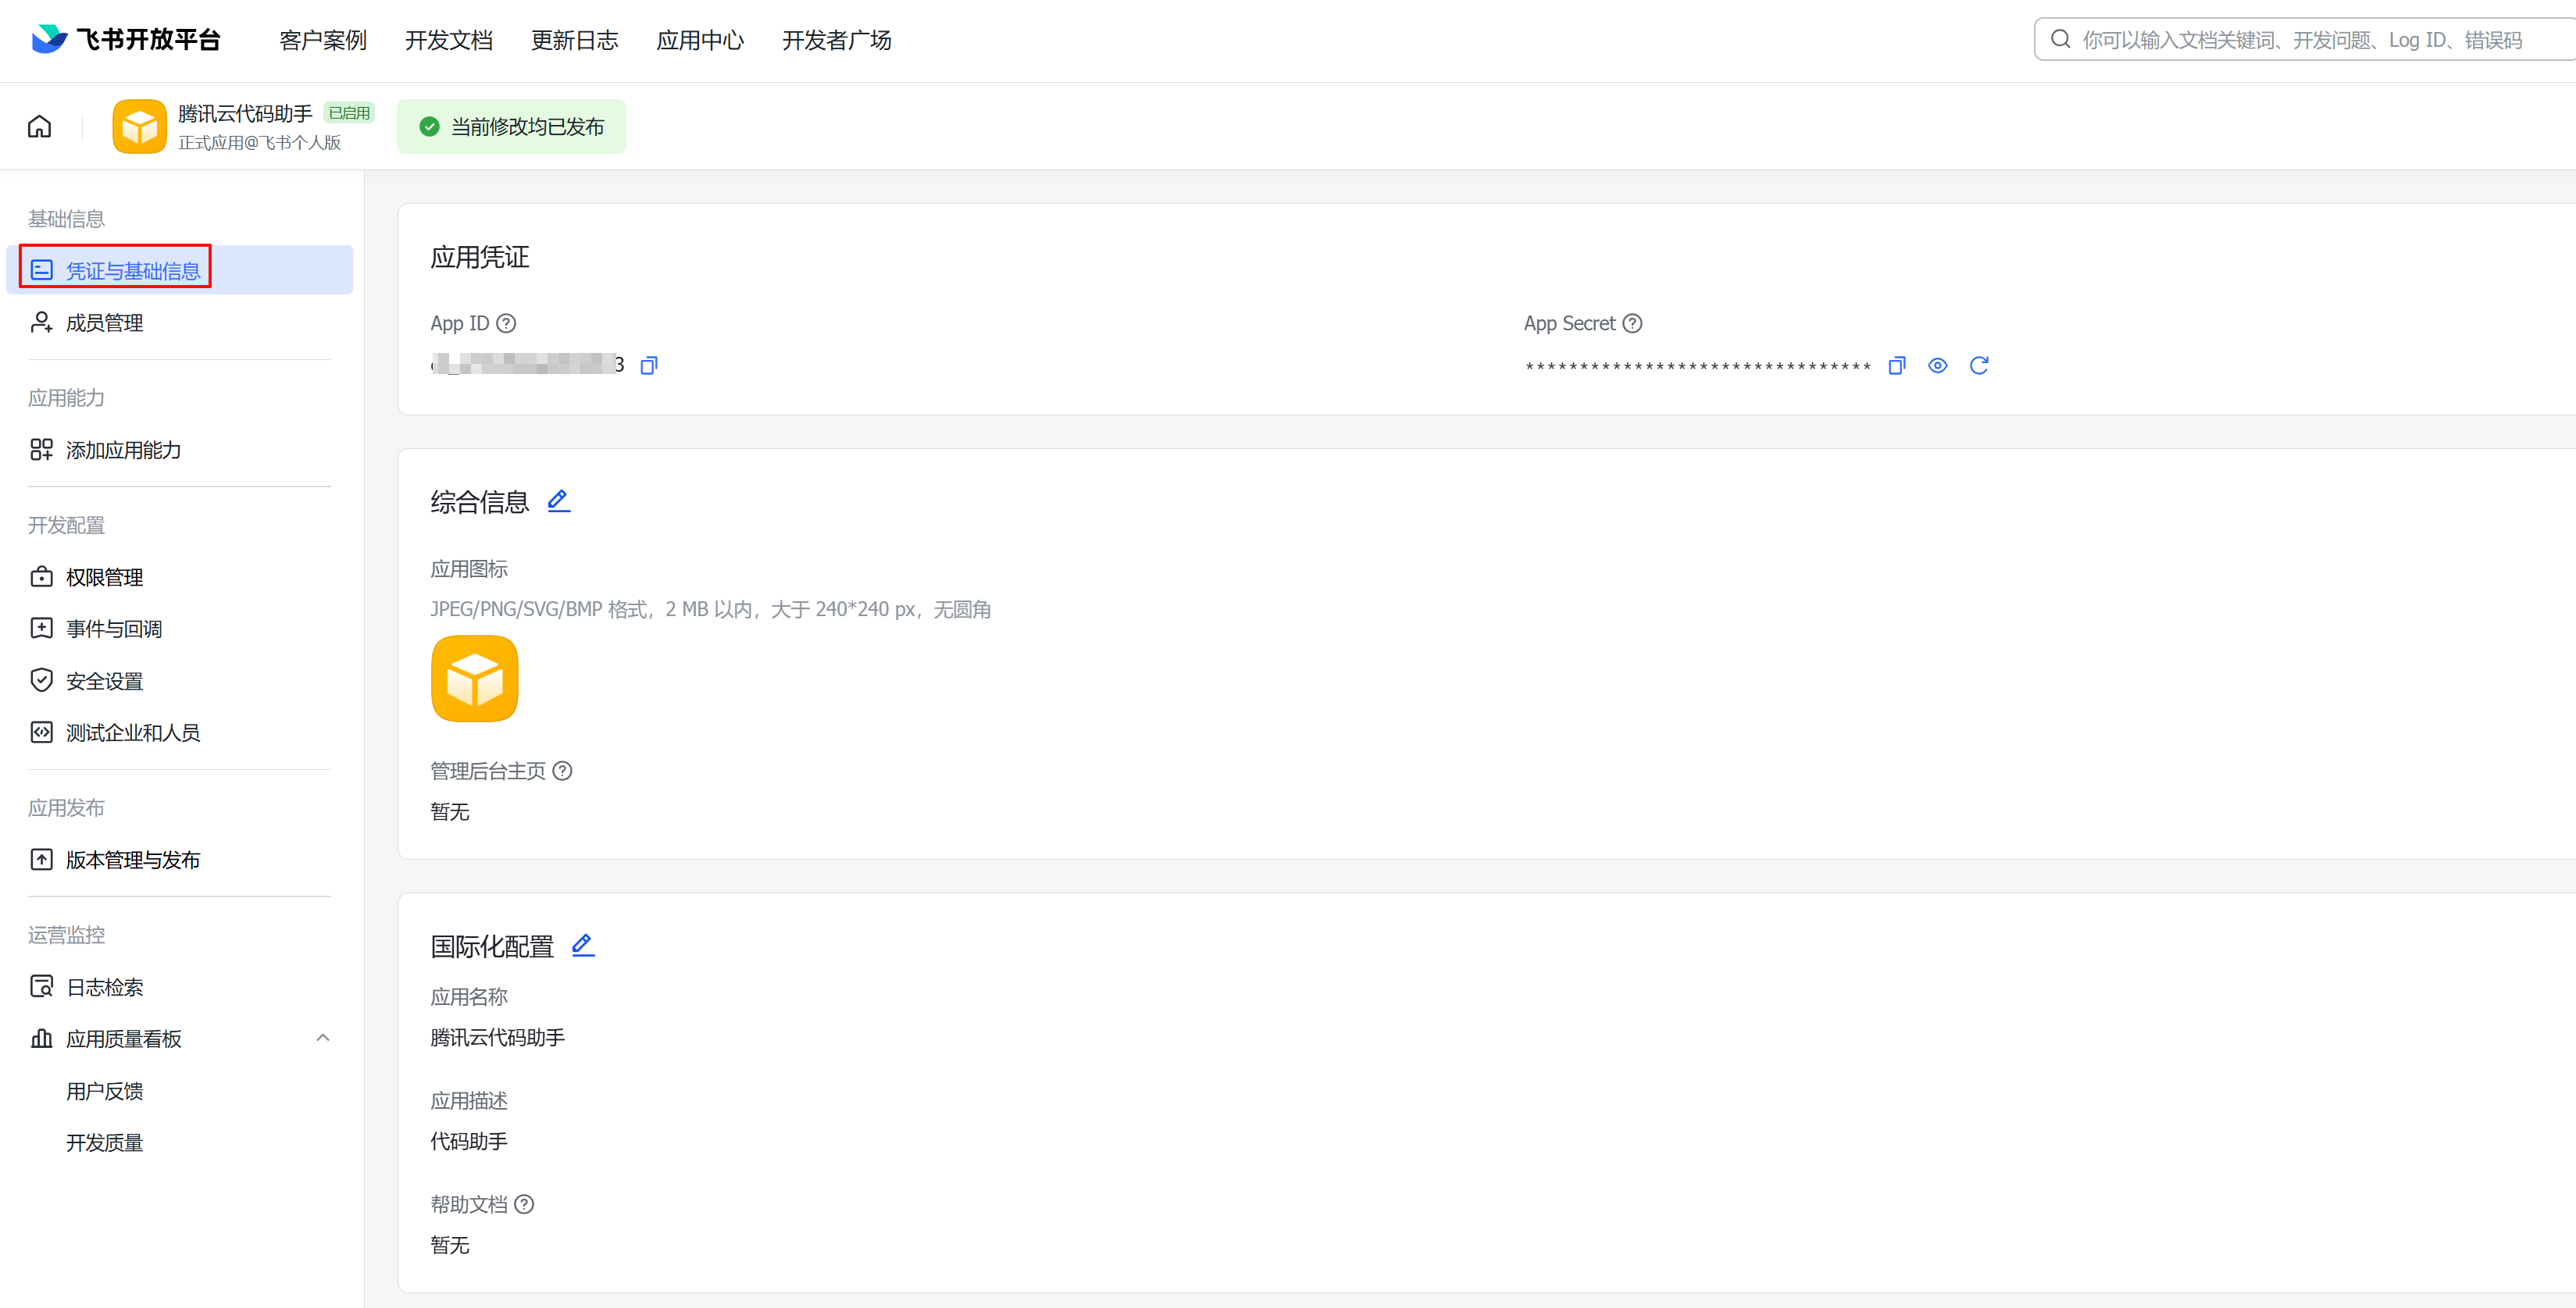
Task: Collapse the 应用质量看板 submenu
Action: (x=322, y=1038)
